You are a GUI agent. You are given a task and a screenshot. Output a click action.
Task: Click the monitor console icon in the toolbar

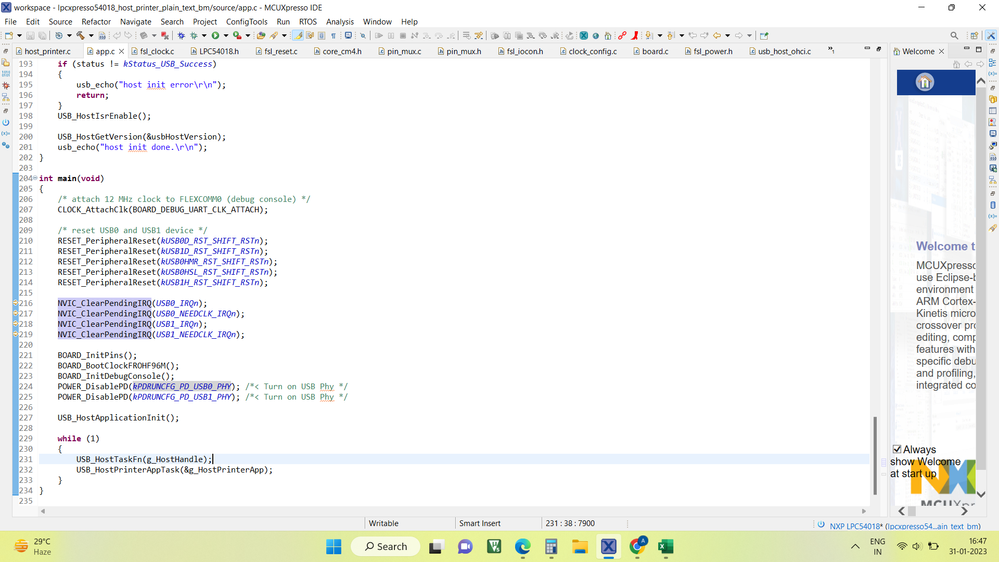pyautogui.click(x=349, y=36)
